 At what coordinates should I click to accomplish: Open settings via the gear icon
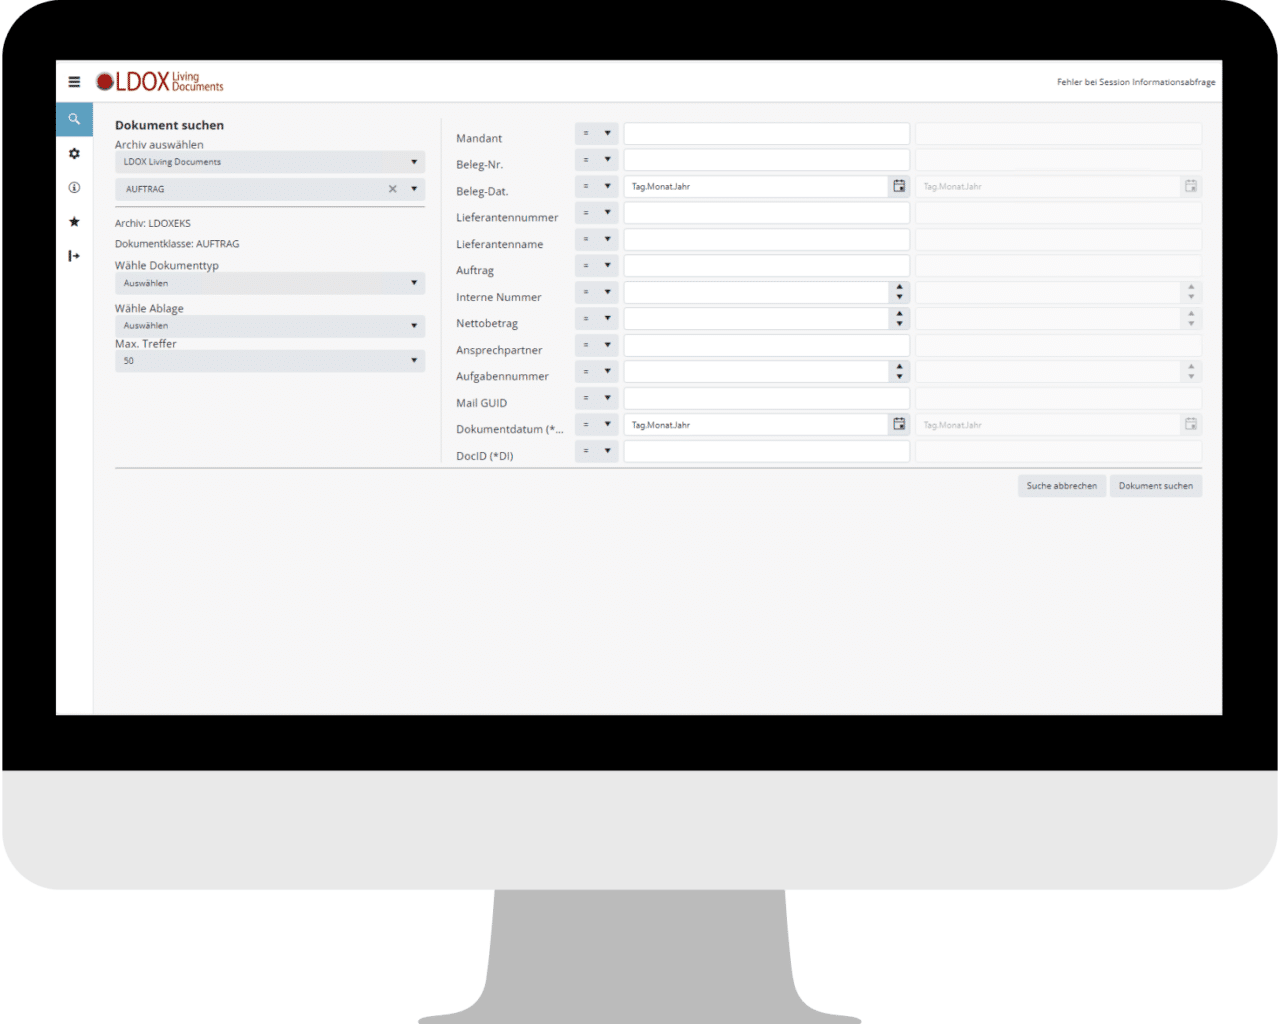click(73, 154)
